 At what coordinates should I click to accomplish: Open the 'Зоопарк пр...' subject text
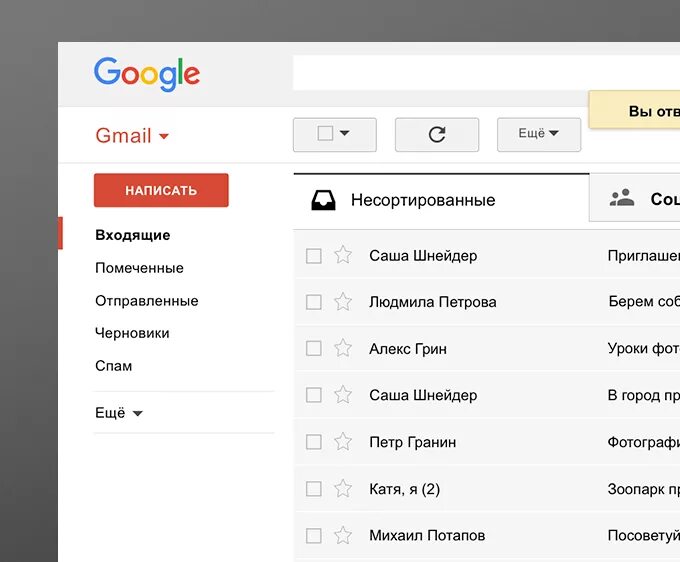(644, 489)
